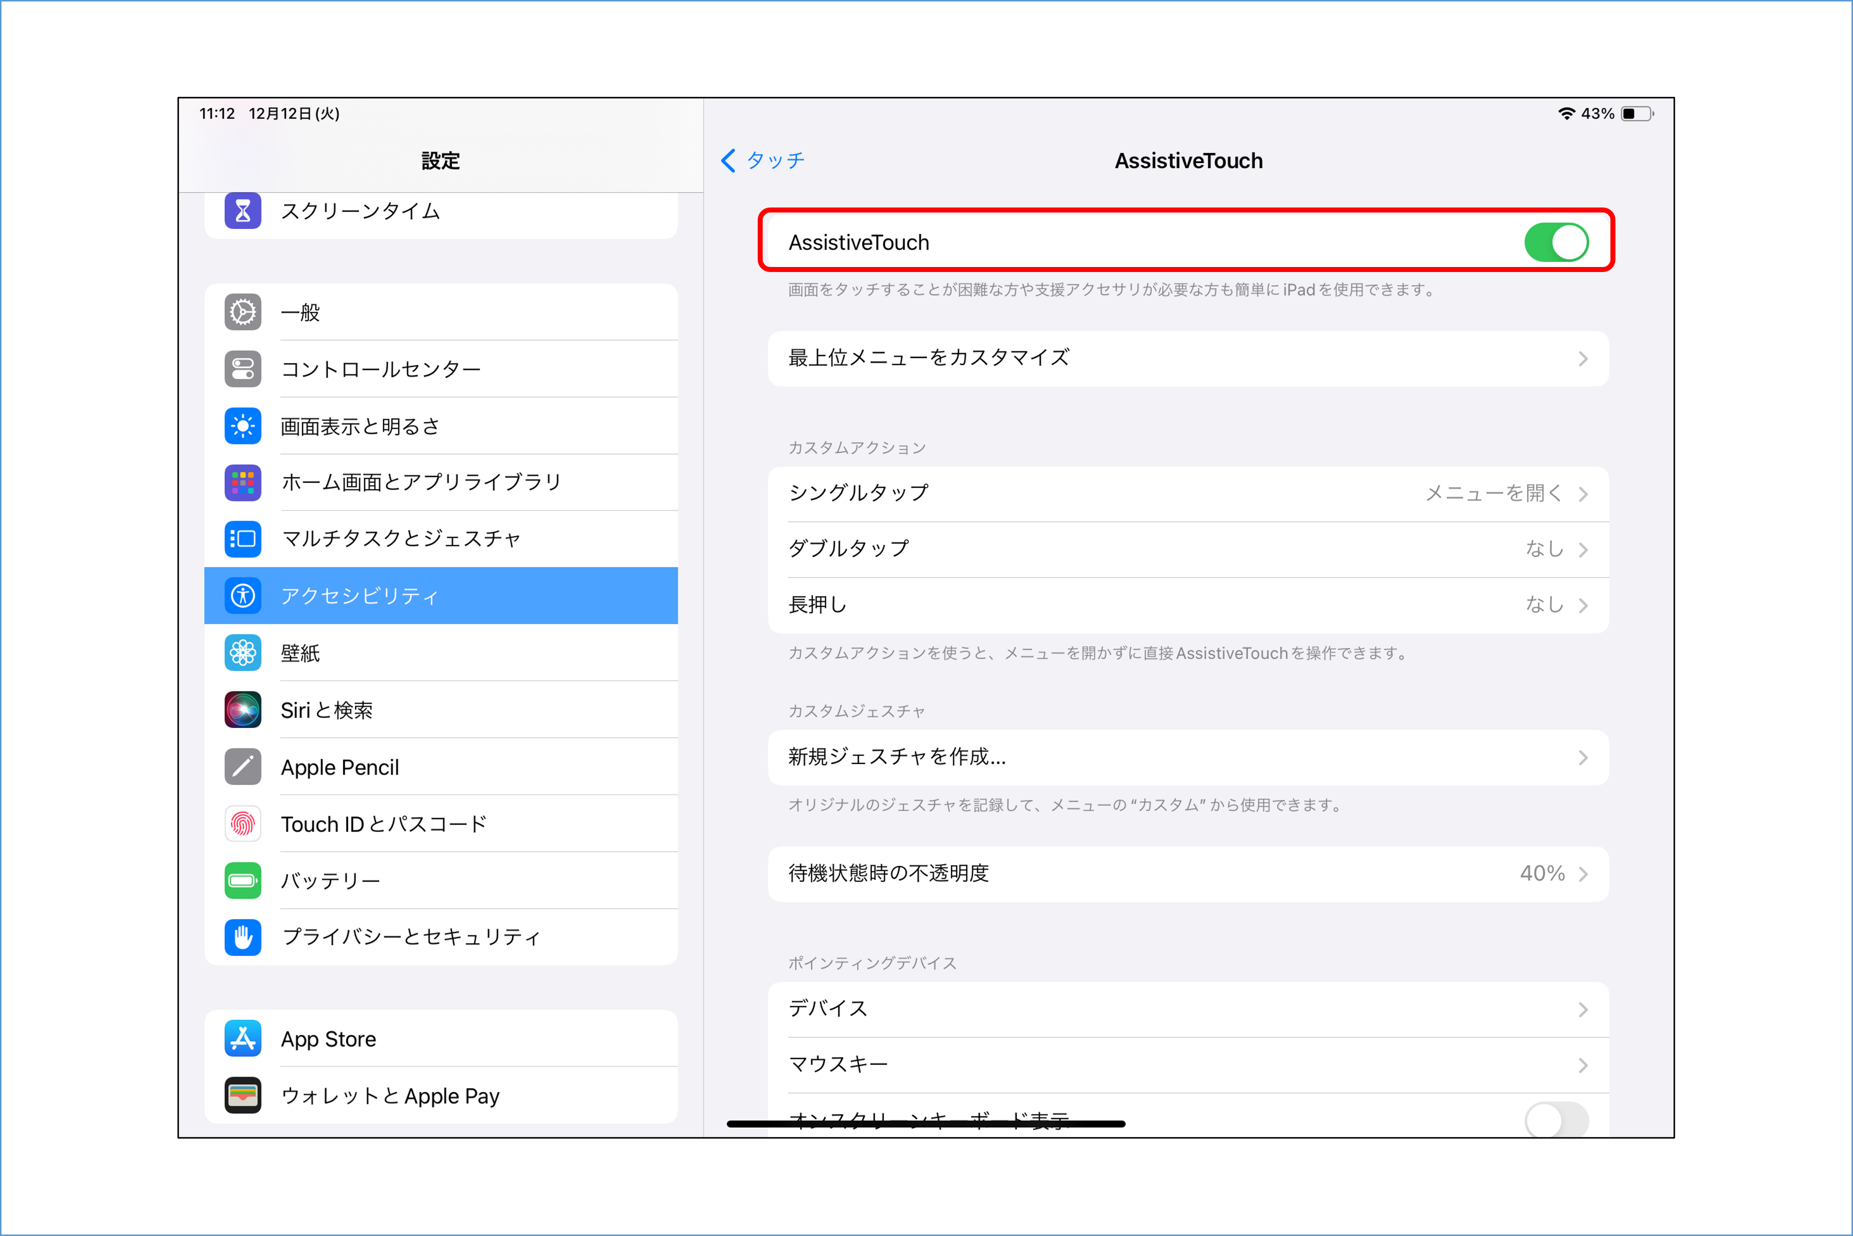The height and width of the screenshot is (1236, 1853).
Task: Tap the Screen Time hourglass icon
Action: tap(243, 211)
